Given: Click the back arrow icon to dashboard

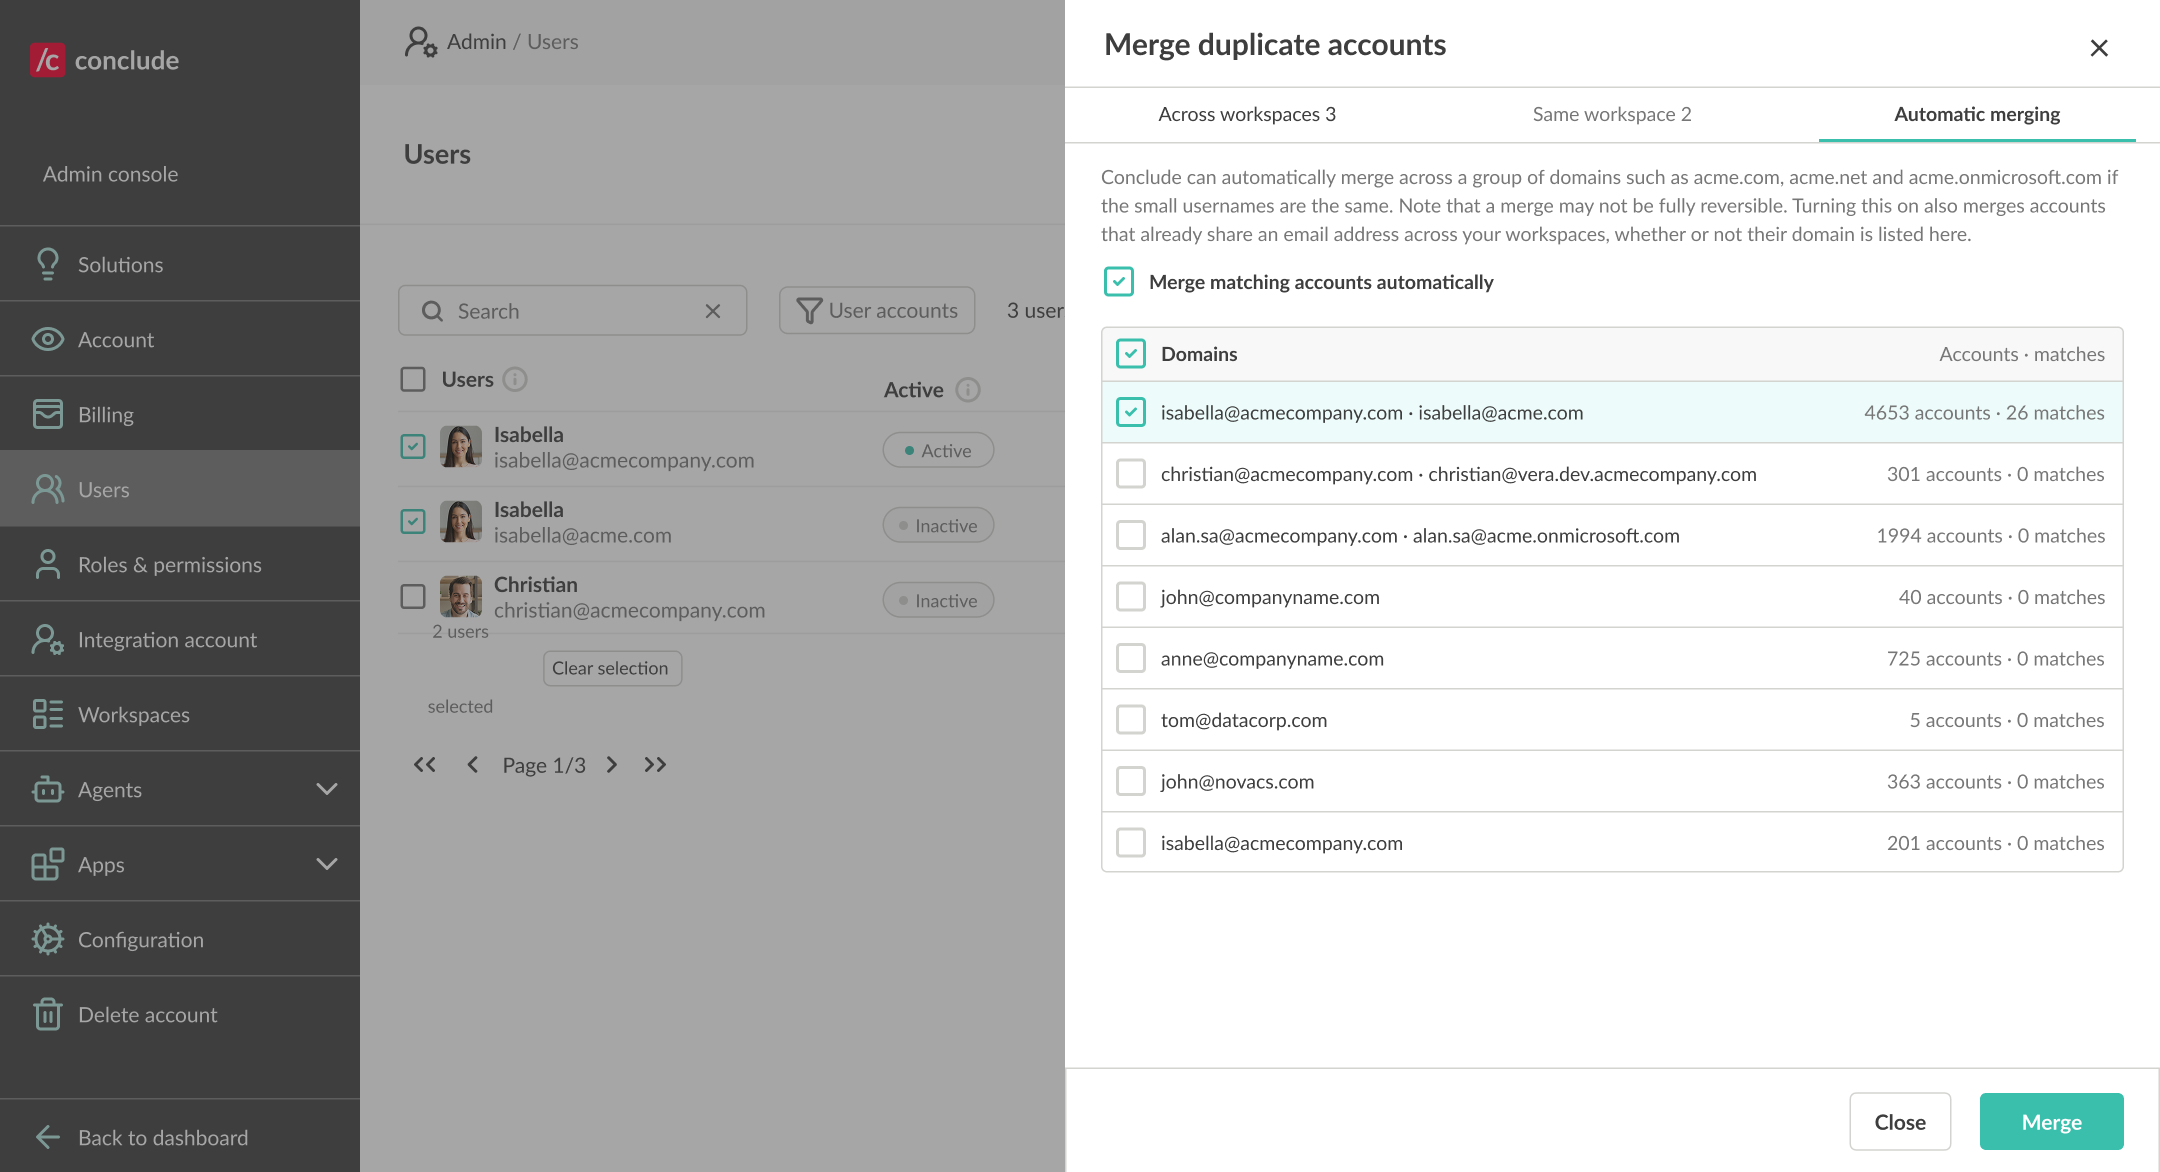Looking at the screenshot, I should (x=47, y=1137).
